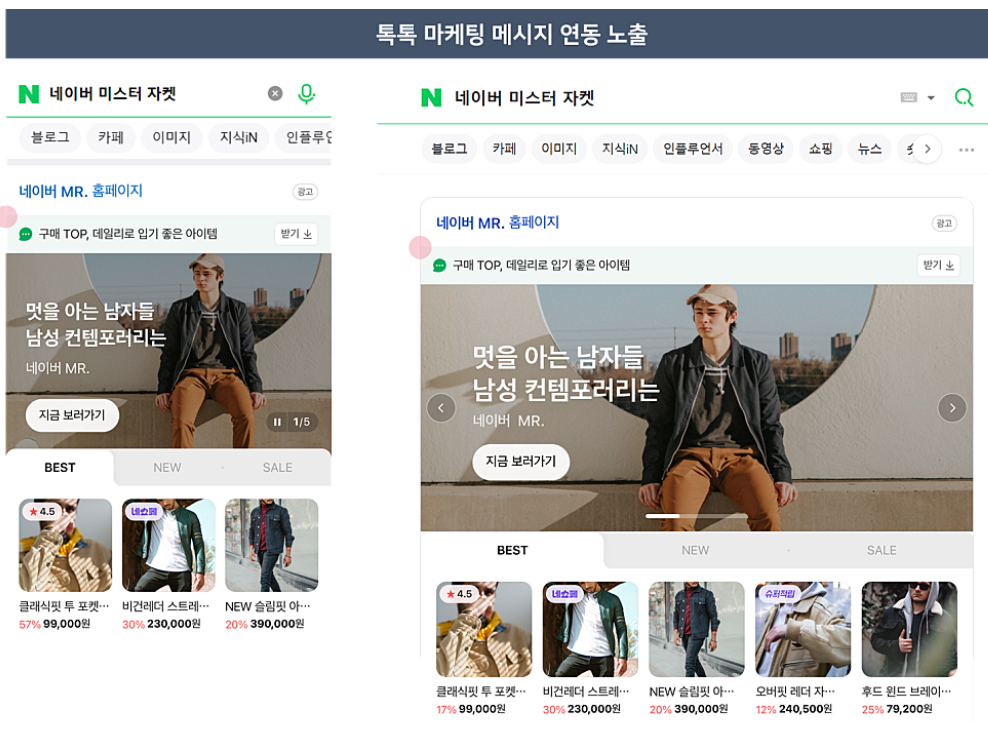Viewport: 988px width, 731px height.
Task: Open desktop 후드 윈드 브레이 product thumbnail
Action: [909, 629]
